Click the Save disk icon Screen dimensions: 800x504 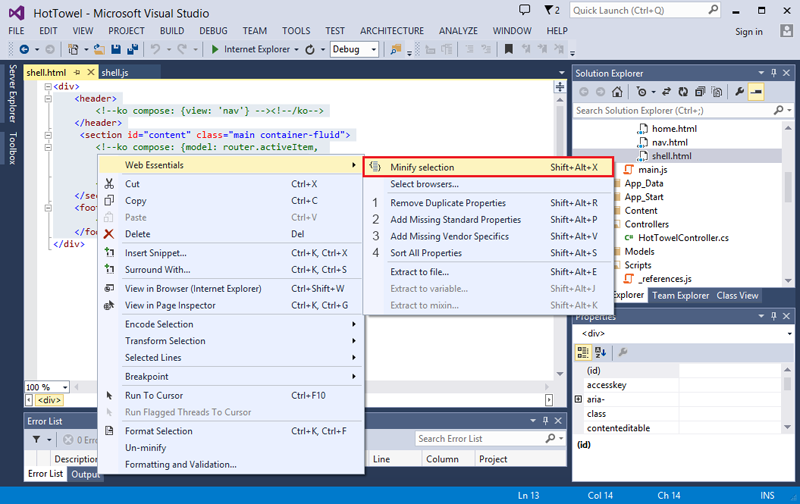tap(116, 49)
